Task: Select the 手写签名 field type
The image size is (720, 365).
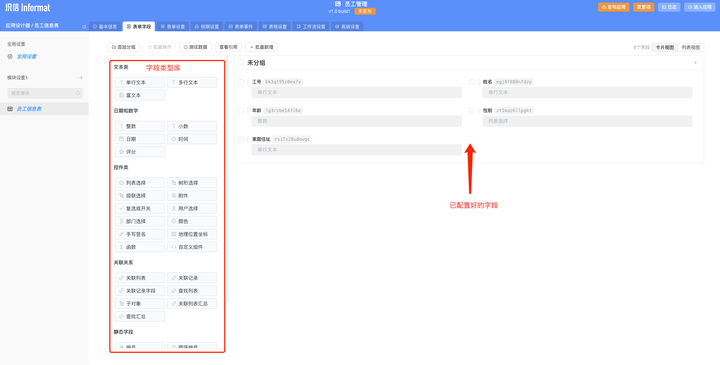Action: (x=140, y=234)
